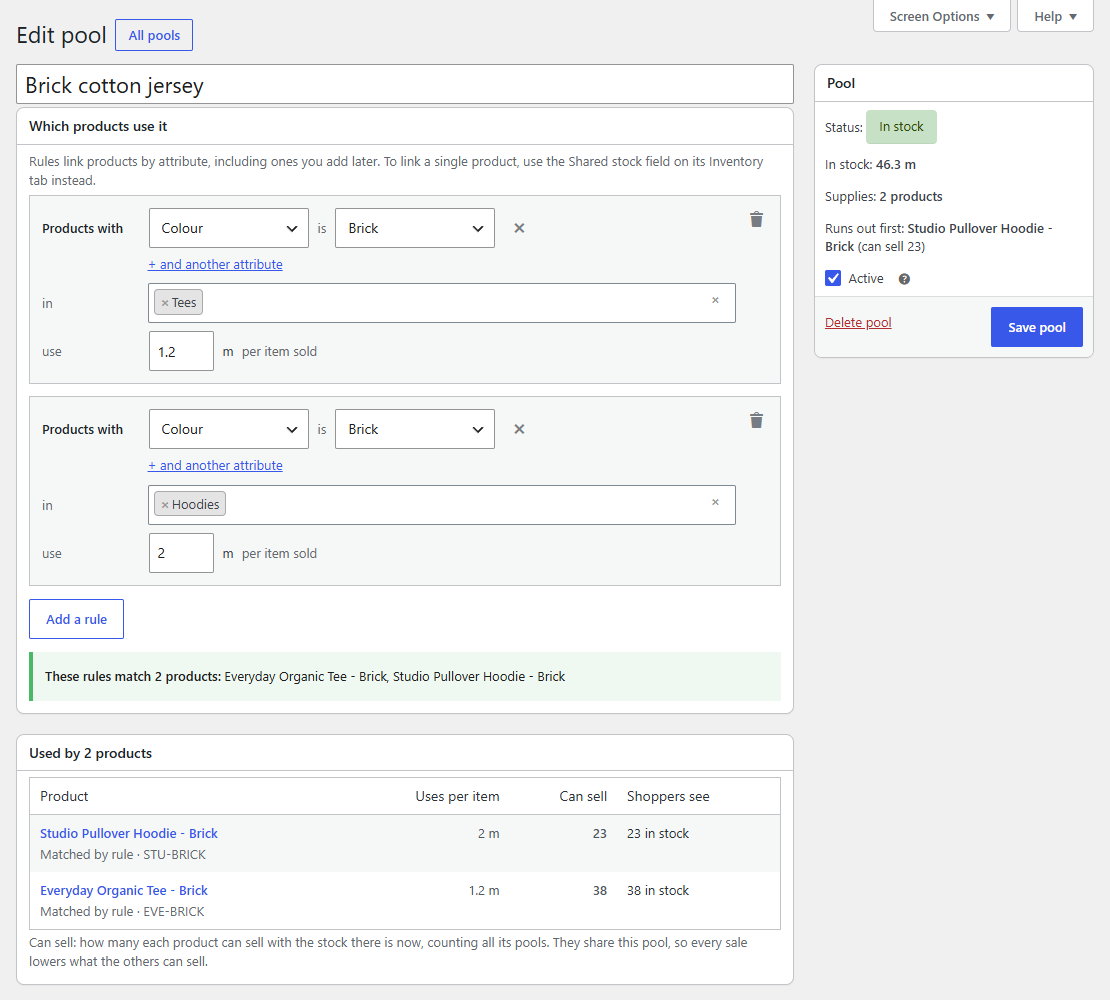Select the 'In stock: 46.3 m' text
This screenshot has height=1000, width=1110.
(870, 165)
